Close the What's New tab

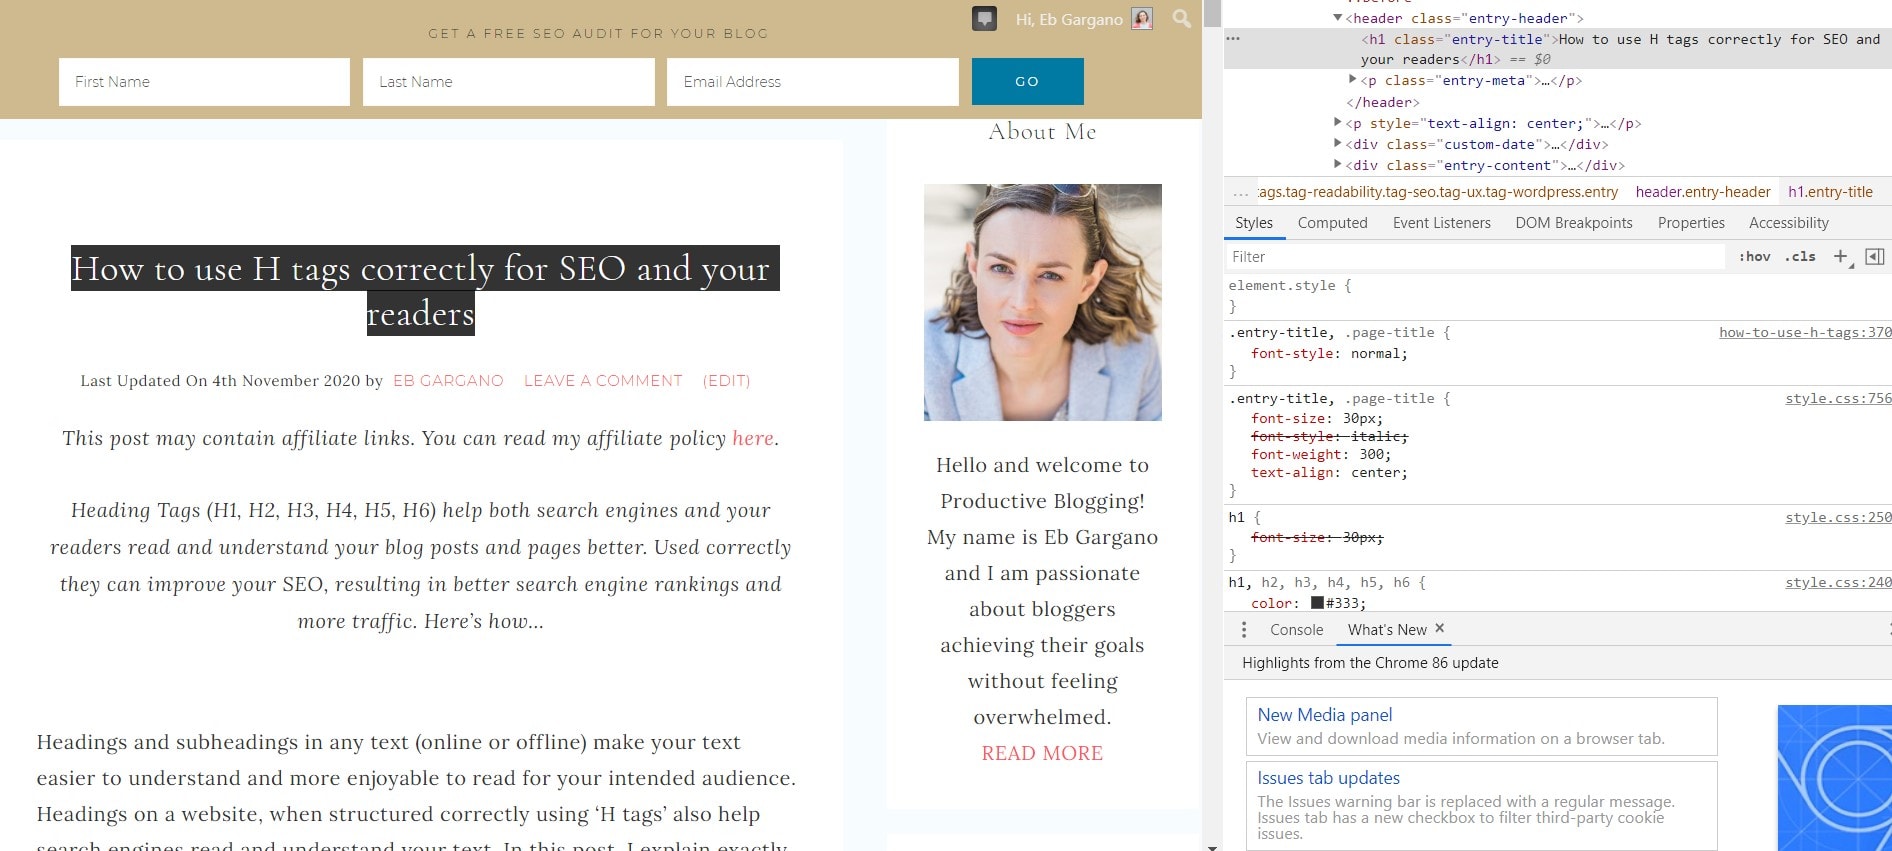1440,628
